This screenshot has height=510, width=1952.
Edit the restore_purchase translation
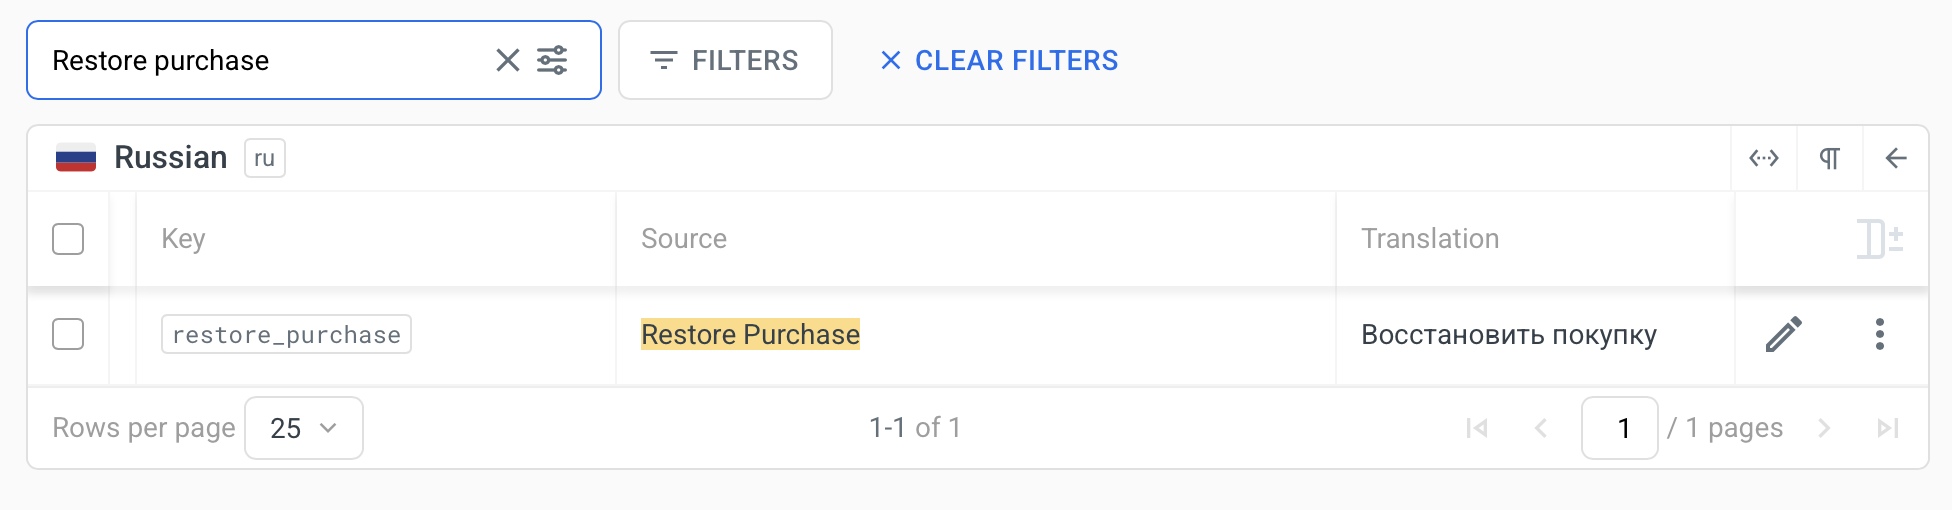1784,334
